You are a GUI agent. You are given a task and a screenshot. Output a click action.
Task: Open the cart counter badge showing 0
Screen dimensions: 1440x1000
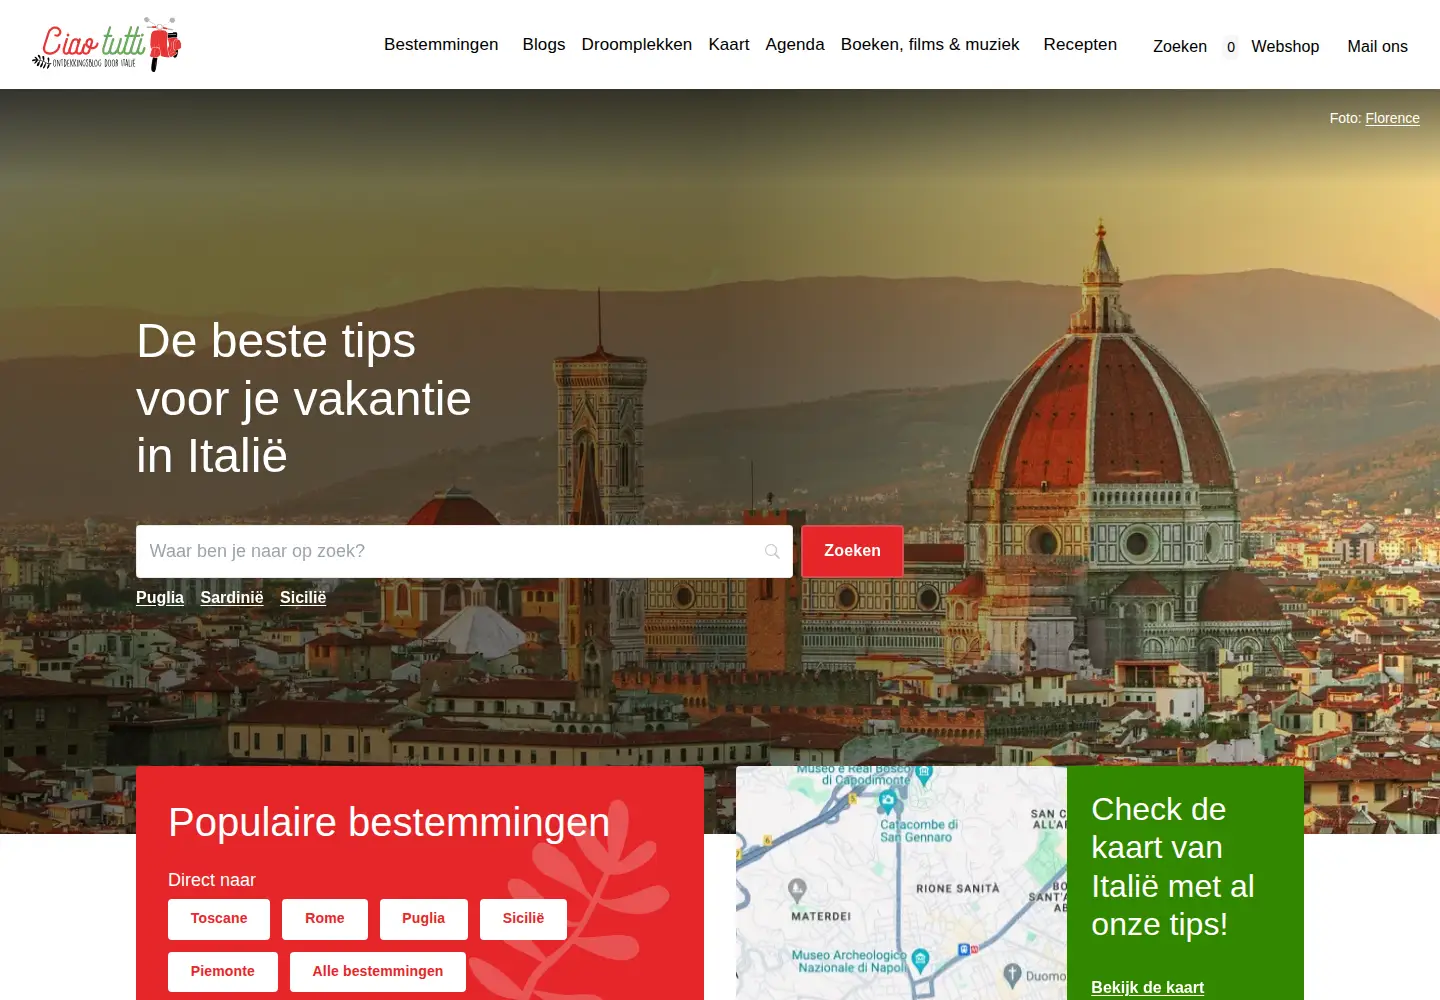1231,47
